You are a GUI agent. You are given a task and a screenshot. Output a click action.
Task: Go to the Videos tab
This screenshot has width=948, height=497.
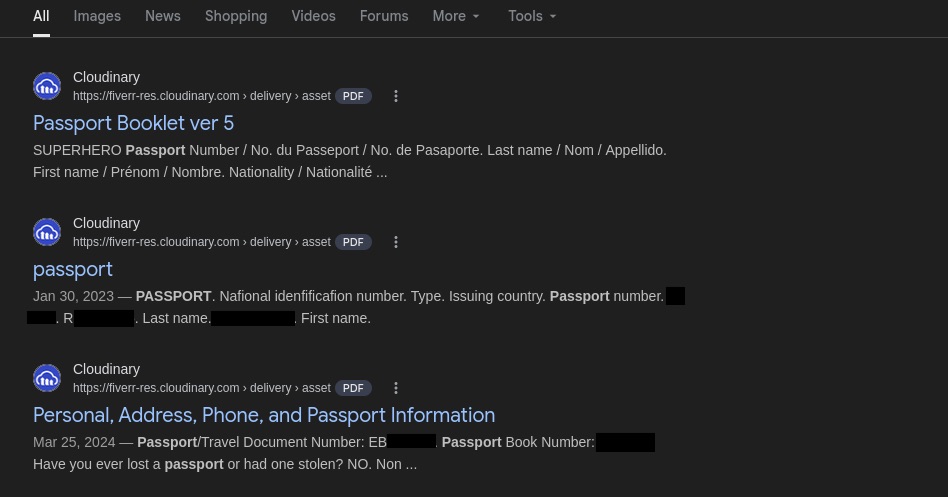[x=314, y=16]
